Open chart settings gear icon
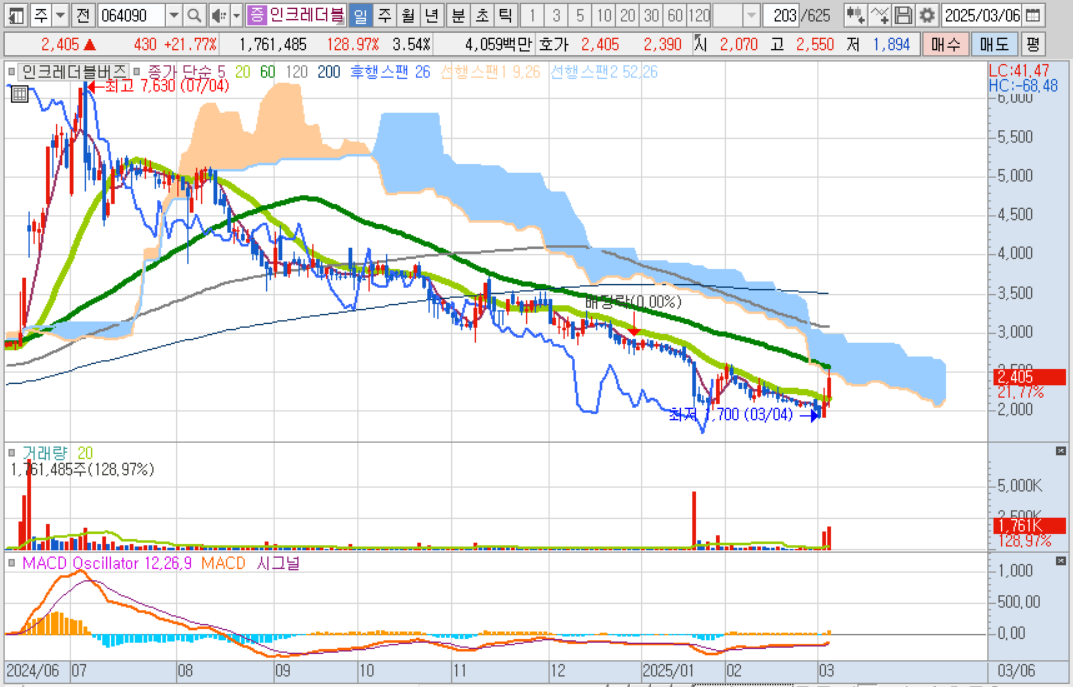The width and height of the screenshot is (1073, 687). point(927,14)
